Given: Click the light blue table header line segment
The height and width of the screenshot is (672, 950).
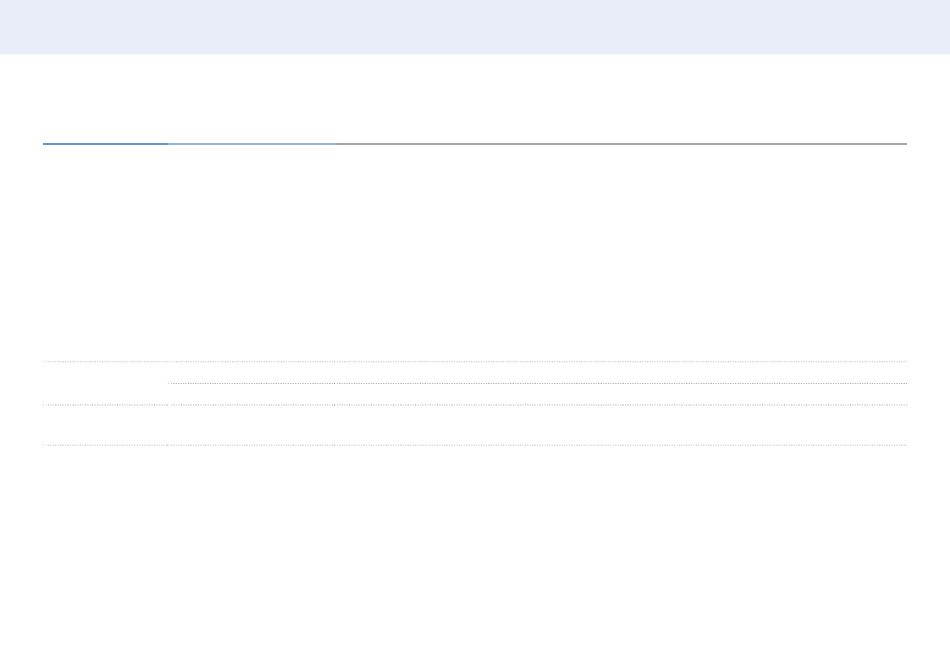Looking at the screenshot, I should coord(251,144).
